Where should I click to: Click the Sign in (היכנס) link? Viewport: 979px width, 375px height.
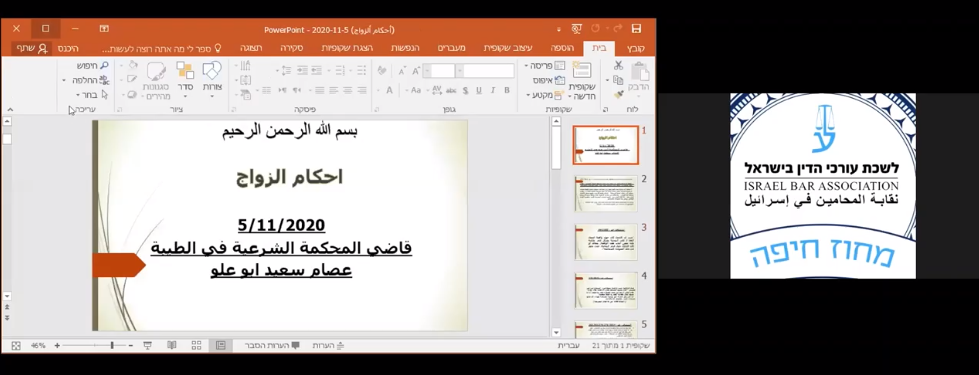(68, 49)
